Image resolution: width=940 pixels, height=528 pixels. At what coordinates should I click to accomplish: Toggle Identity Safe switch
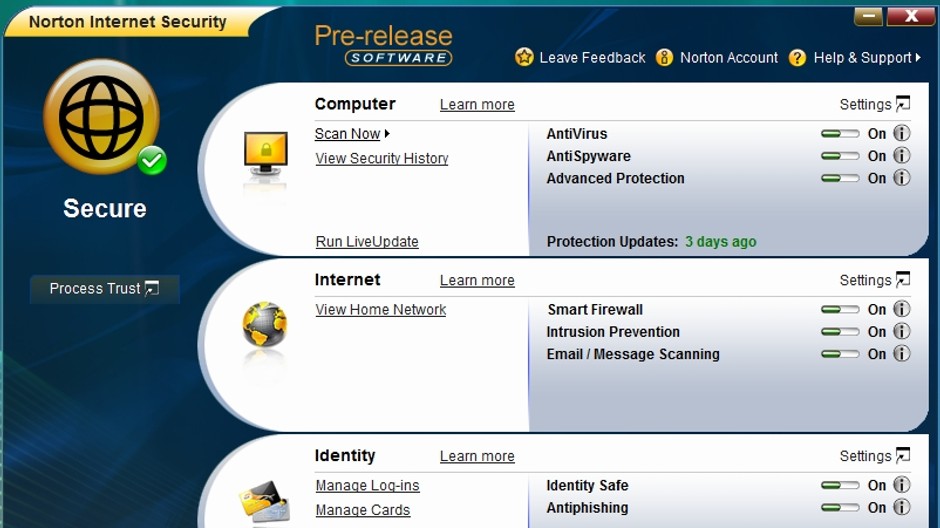pos(840,485)
